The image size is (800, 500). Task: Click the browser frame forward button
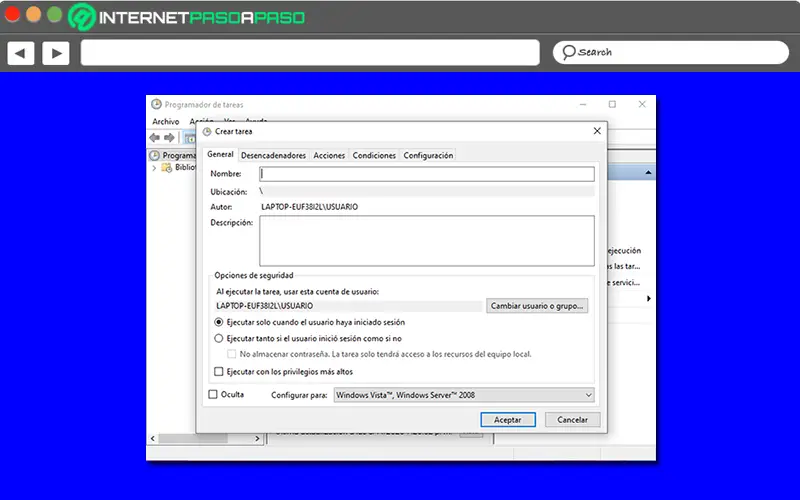56,53
